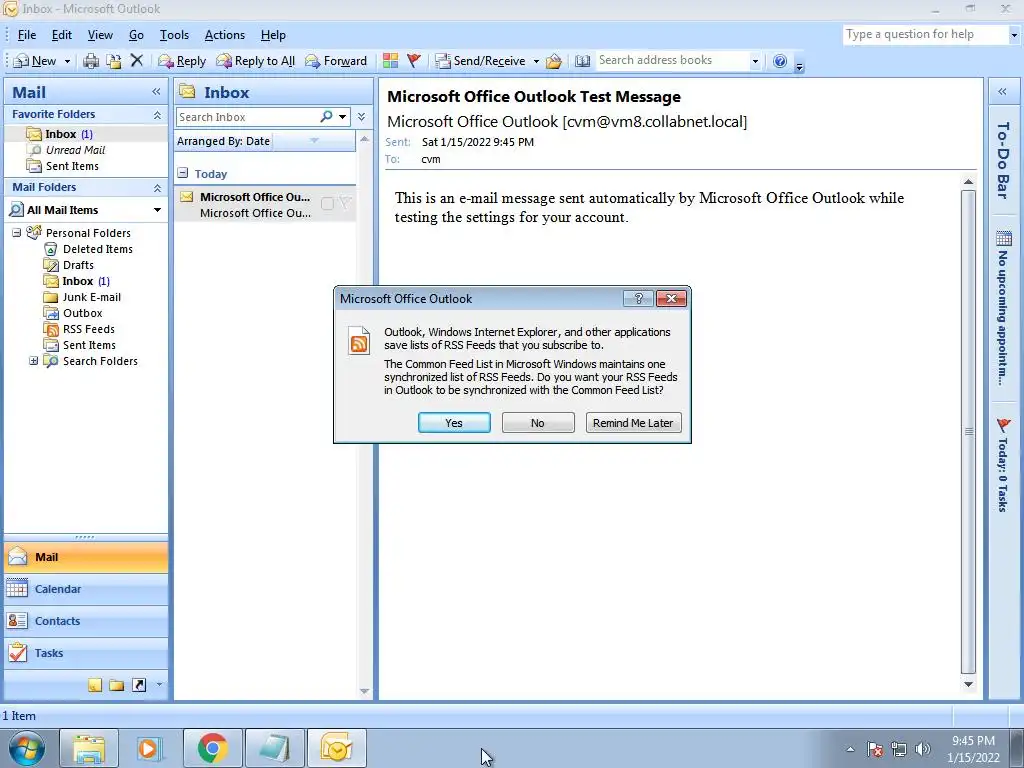
Task: Open Windows Explorer from the taskbar
Action: [x=89, y=748]
